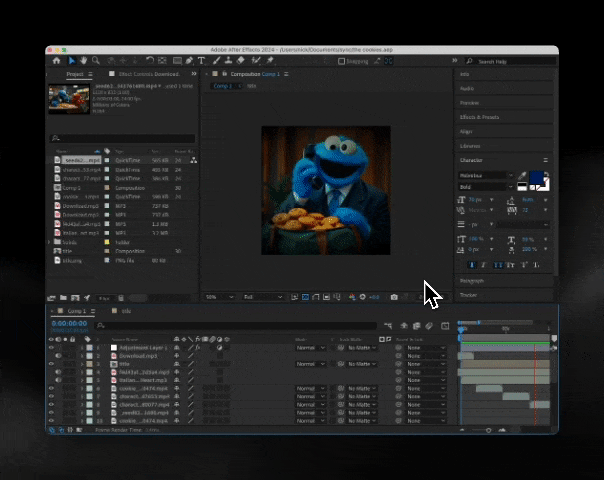Select the Pen tool
The height and width of the screenshot is (480, 604).
189,60
